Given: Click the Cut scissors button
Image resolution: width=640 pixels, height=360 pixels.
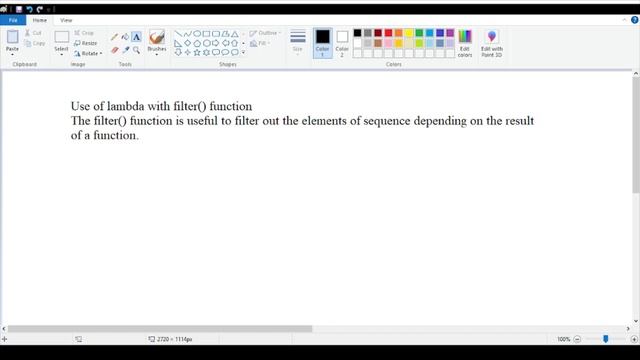Looking at the screenshot, I should point(33,33).
